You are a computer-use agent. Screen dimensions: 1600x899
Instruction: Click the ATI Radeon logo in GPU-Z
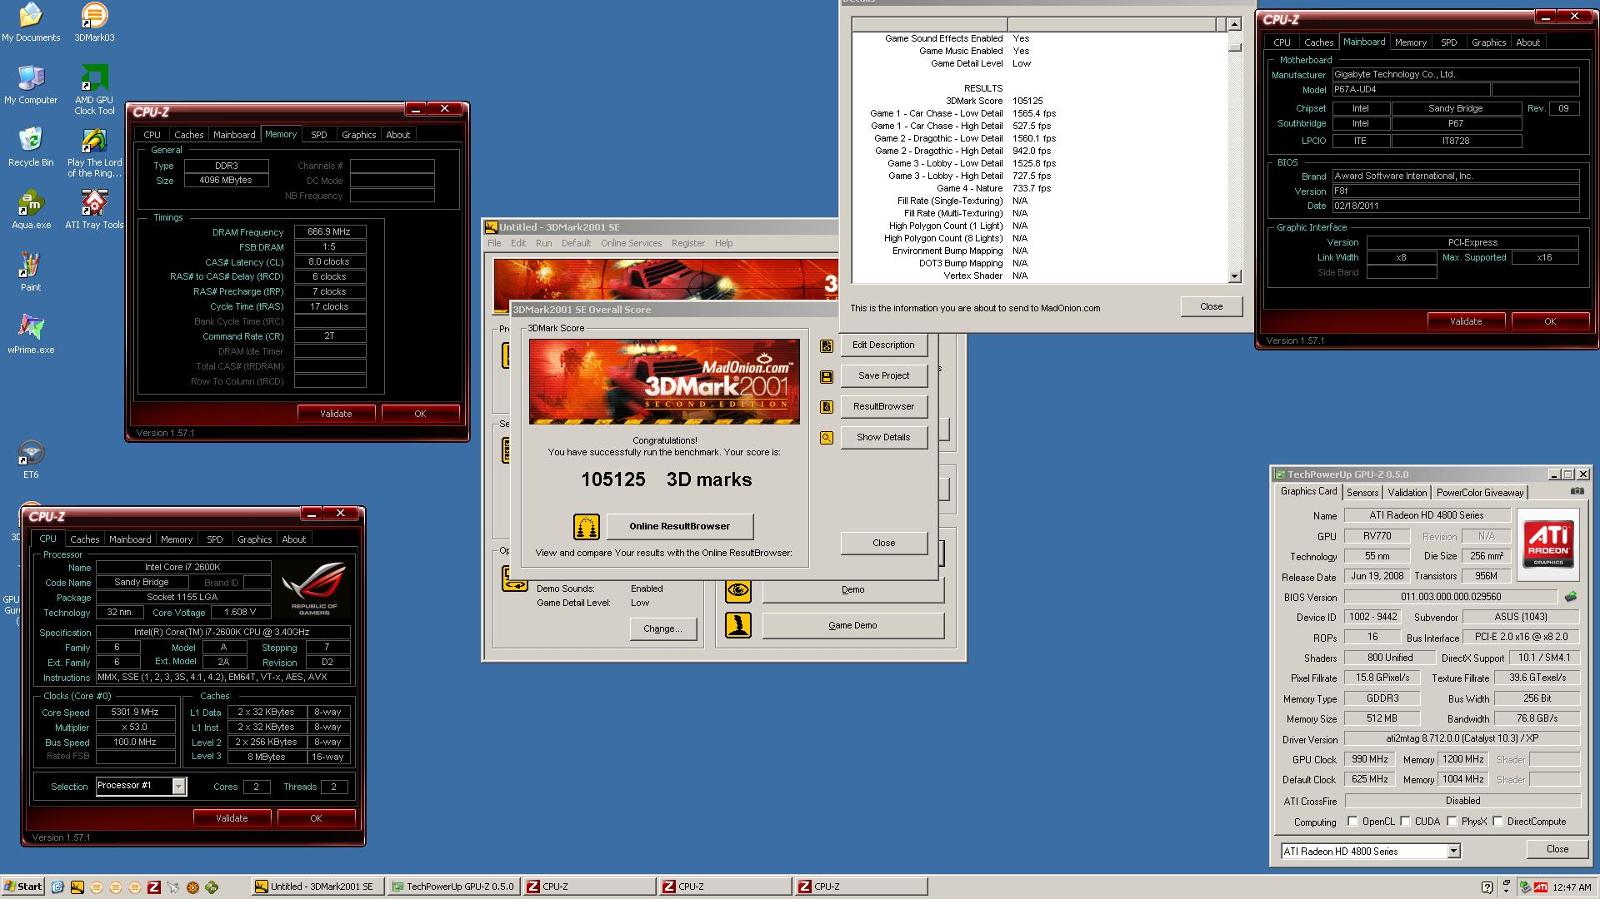(1548, 544)
